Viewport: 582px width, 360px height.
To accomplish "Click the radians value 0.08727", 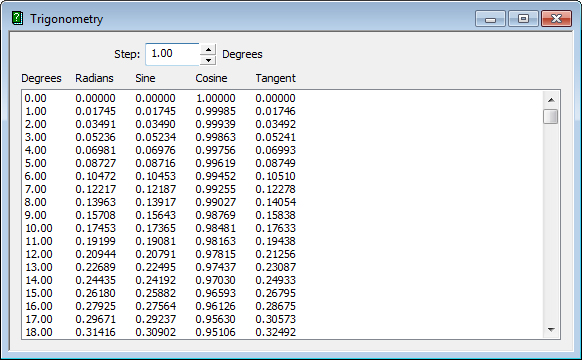I will pyautogui.click(x=95, y=163).
